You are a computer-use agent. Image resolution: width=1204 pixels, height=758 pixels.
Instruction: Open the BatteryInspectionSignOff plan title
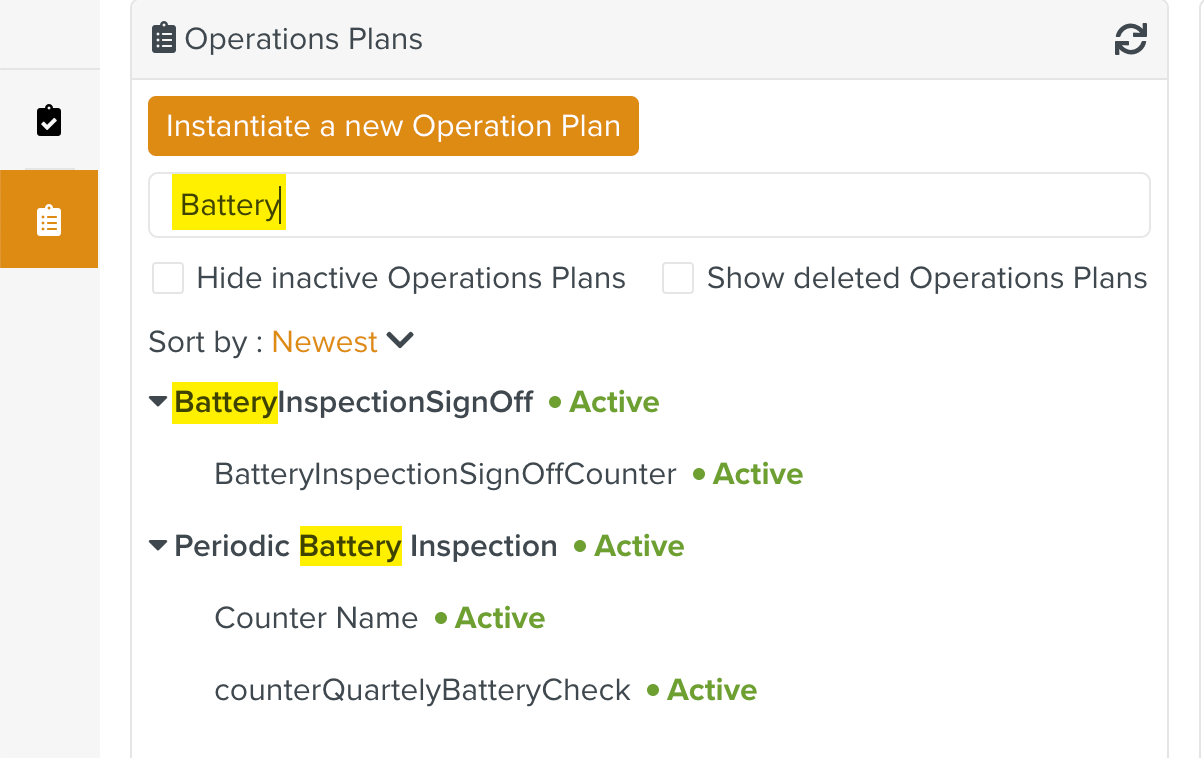(354, 402)
